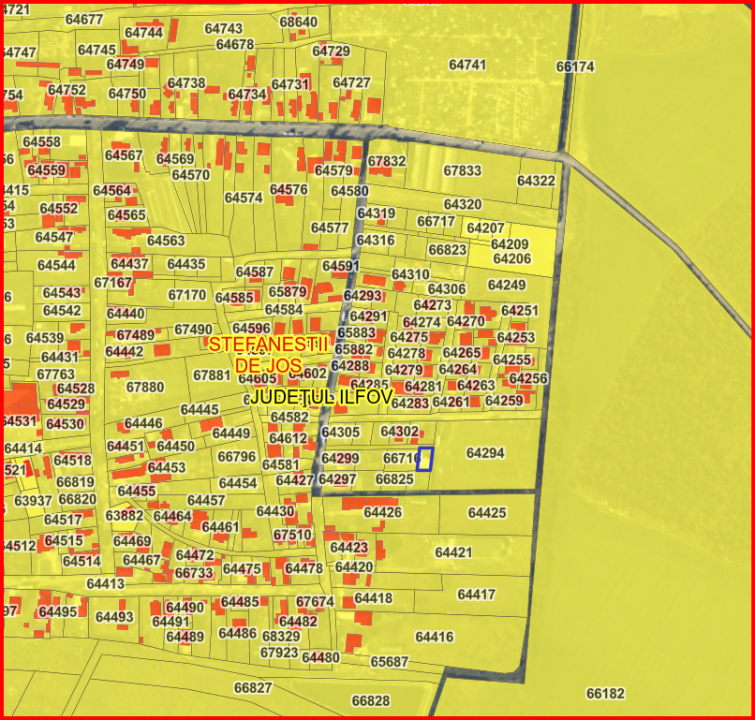The width and height of the screenshot is (755, 720).
Task: Click on parcel 64426
Action: click(382, 513)
